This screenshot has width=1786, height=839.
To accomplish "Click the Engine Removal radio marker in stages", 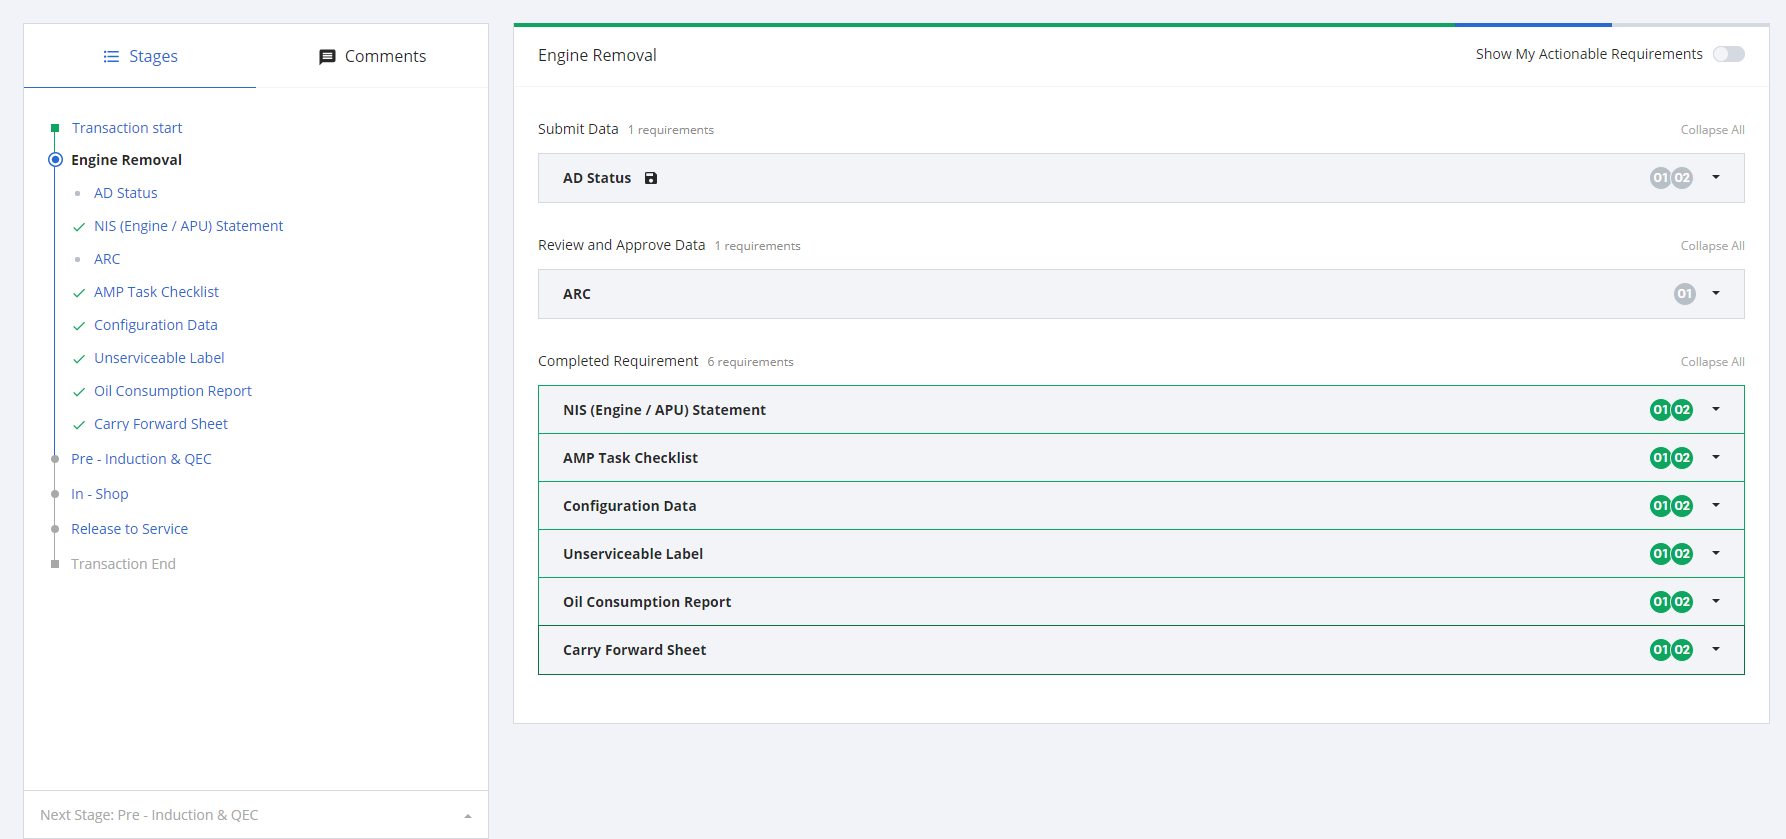I will coord(56,160).
